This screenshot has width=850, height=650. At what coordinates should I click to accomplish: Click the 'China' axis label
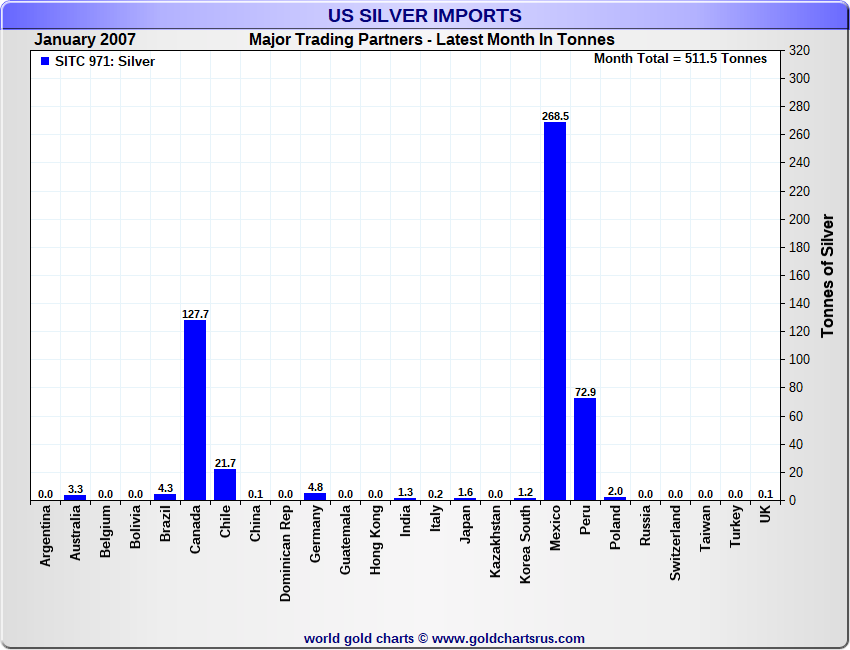pos(255,523)
